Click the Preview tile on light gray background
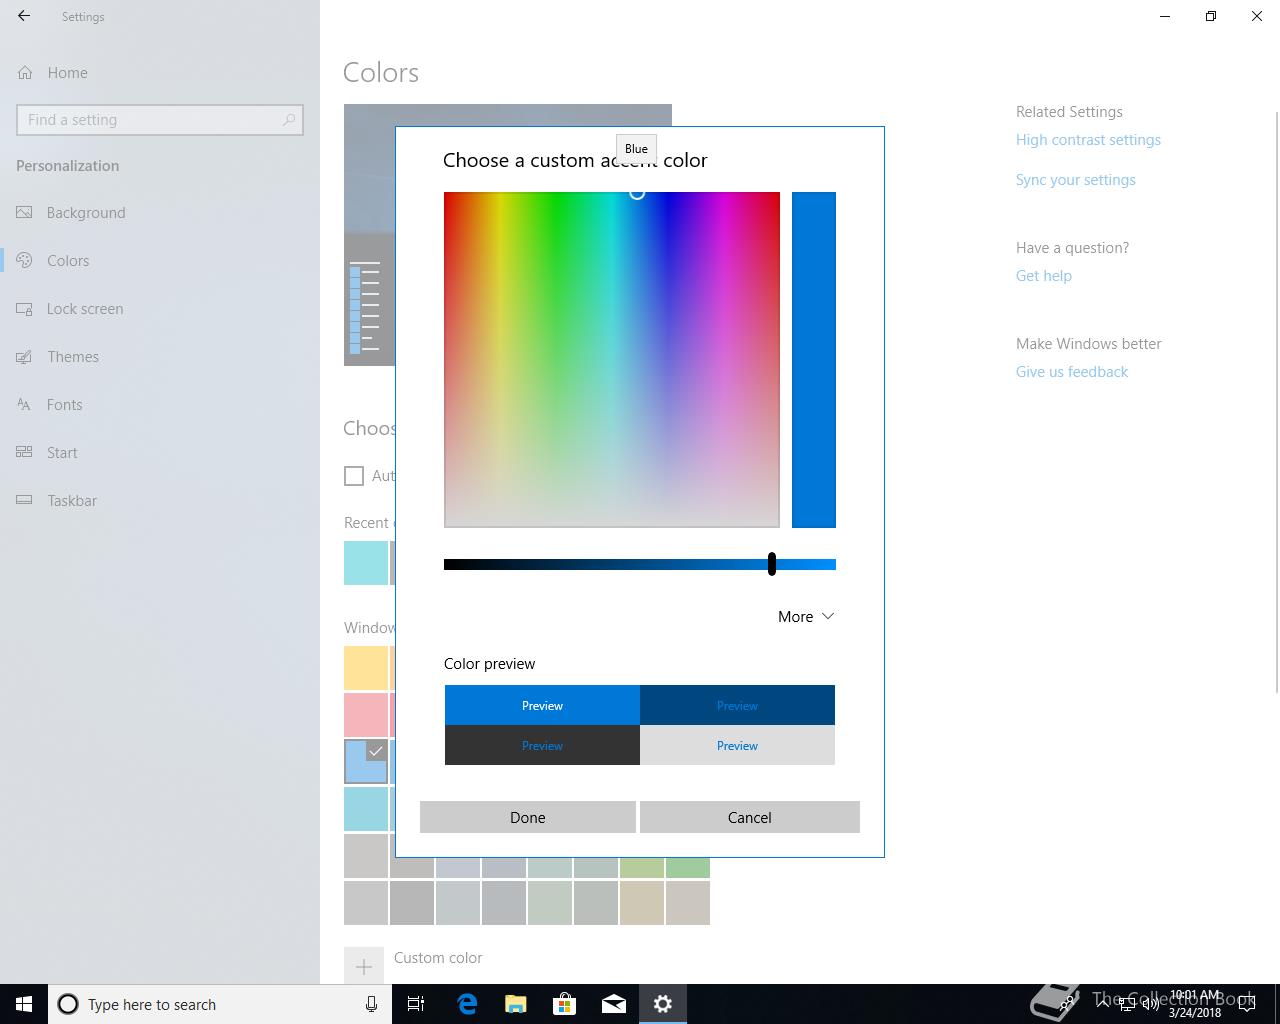Image resolution: width=1280 pixels, height=1024 pixels. pyautogui.click(x=737, y=745)
